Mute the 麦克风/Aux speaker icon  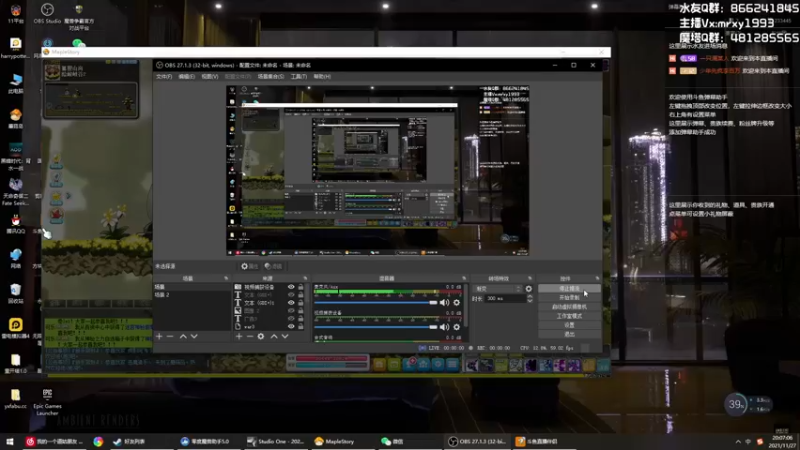coord(444,303)
